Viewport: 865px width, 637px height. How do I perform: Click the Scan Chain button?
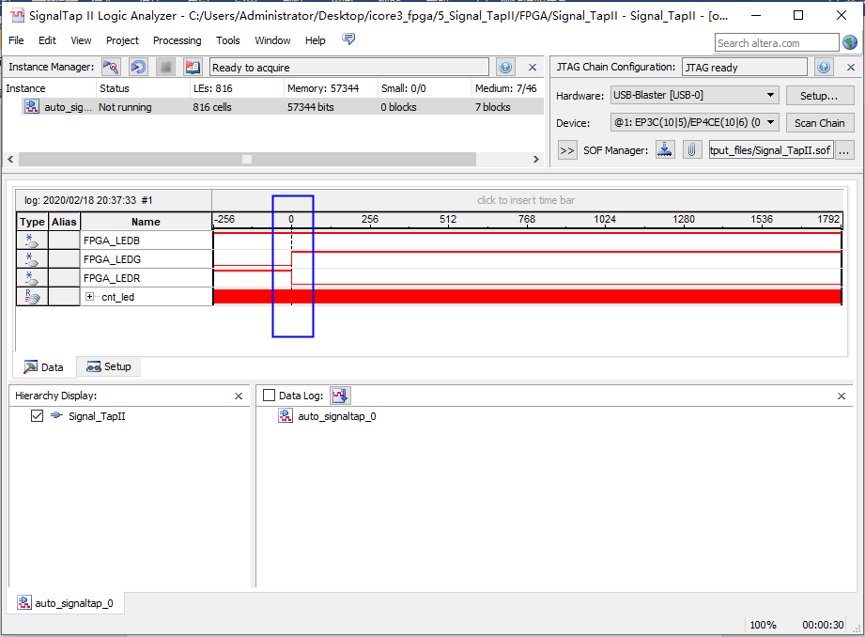tap(819, 123)
